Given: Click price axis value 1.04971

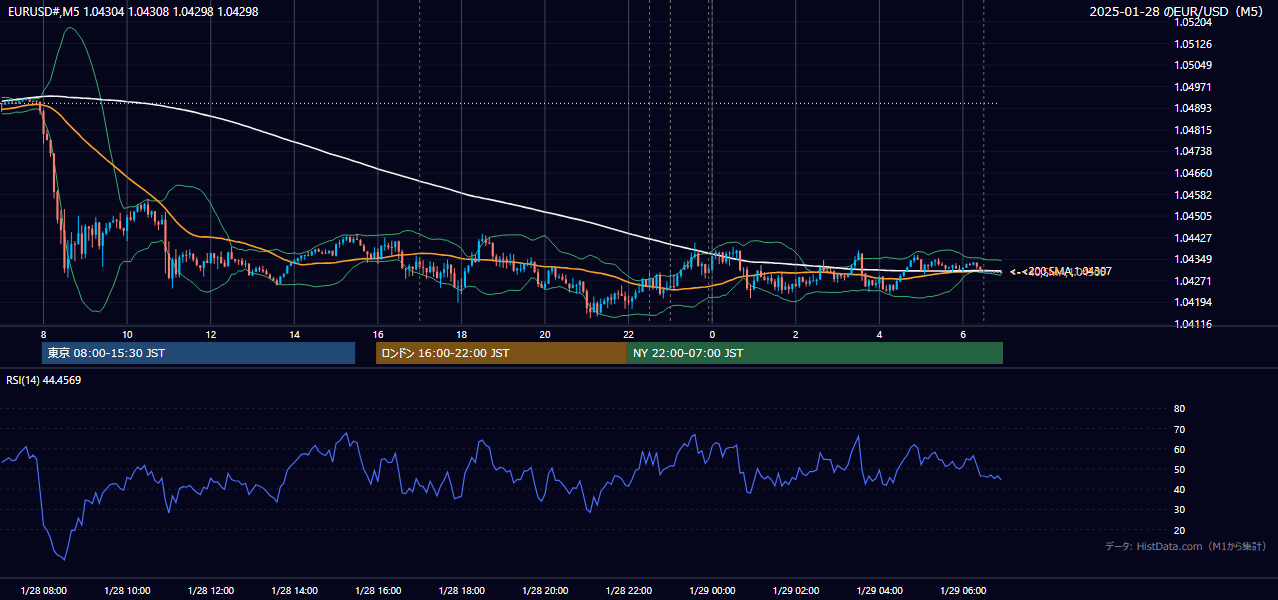Looking at the screenshot, I should (x=1193, y=87).
